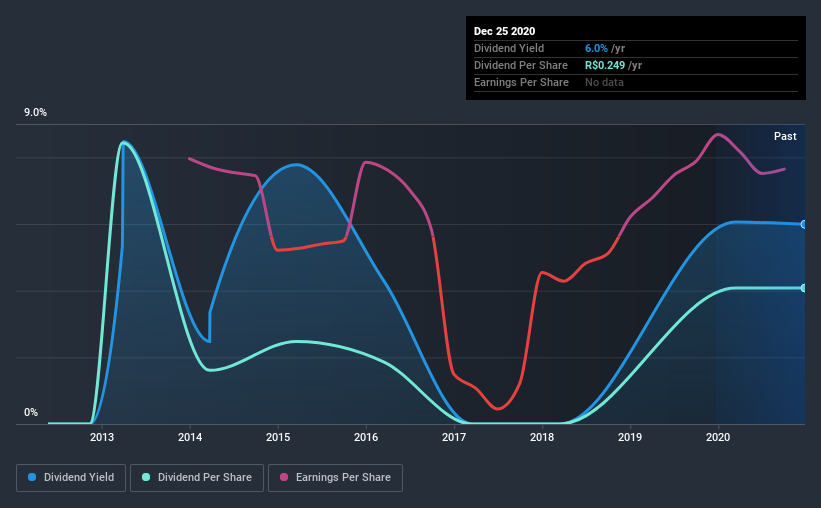Viewport: 821px width, 508px height.
Task: Click the tooltip 'Dividend Per Share' row label
Action: (520, 65)
